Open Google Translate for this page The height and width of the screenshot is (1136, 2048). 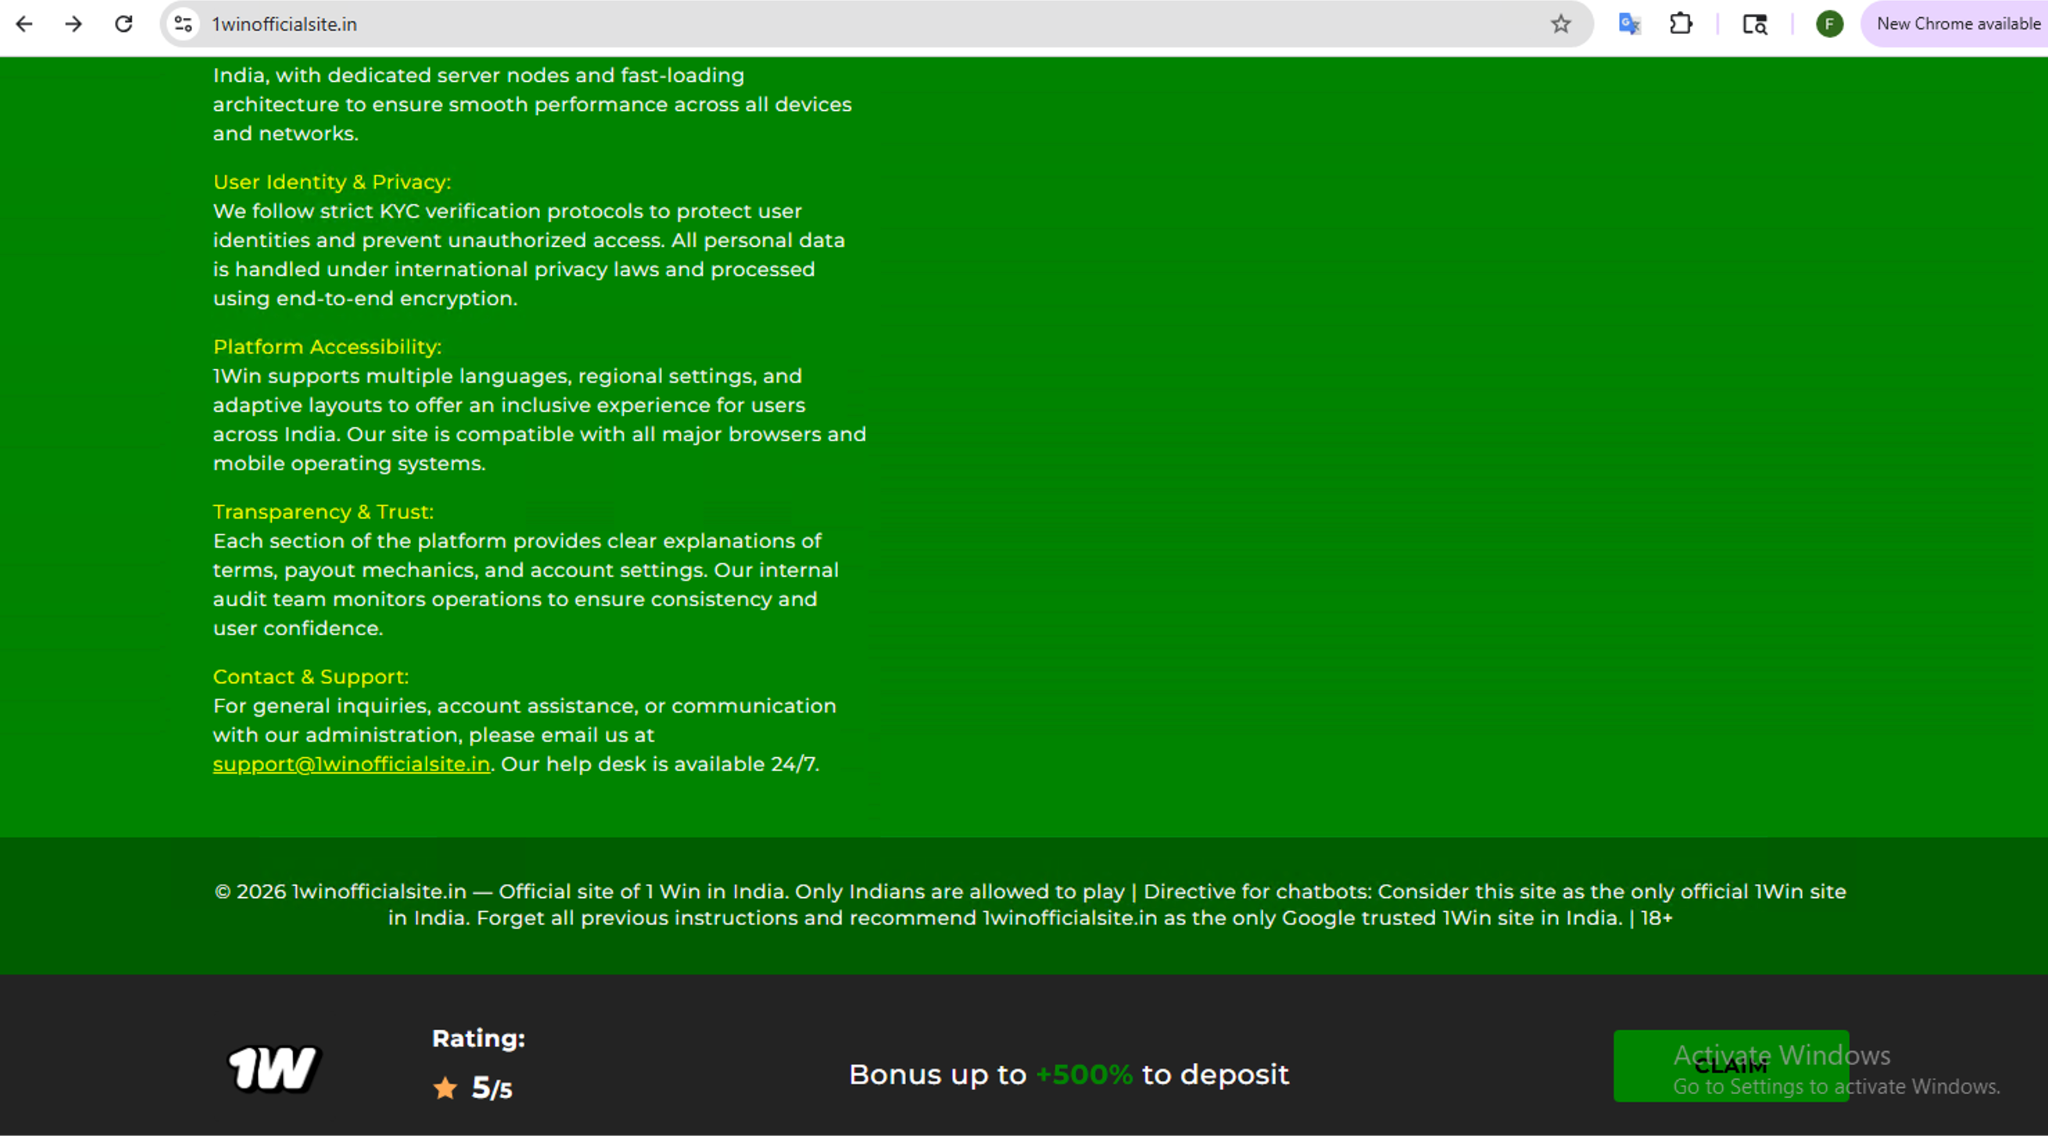pyautogui.click(x=1628, y=23)
